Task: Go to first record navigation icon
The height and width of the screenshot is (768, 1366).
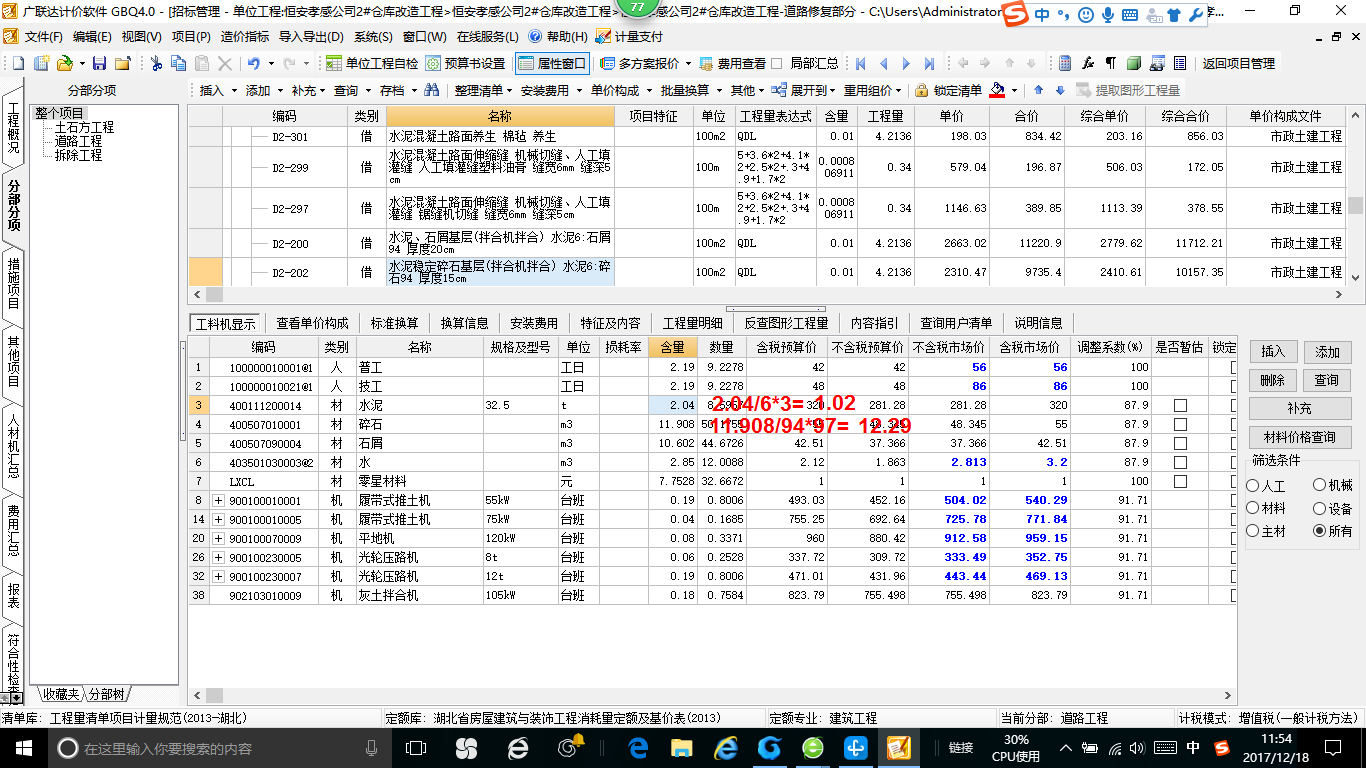Action: click(861, 63)
